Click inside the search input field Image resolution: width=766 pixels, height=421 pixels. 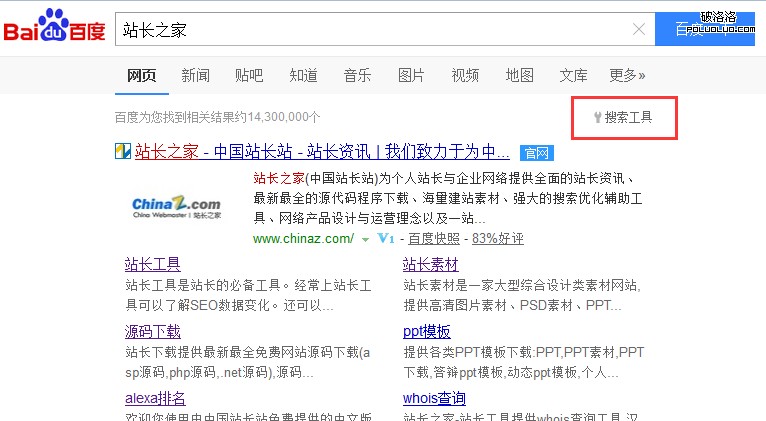point(370,30)
